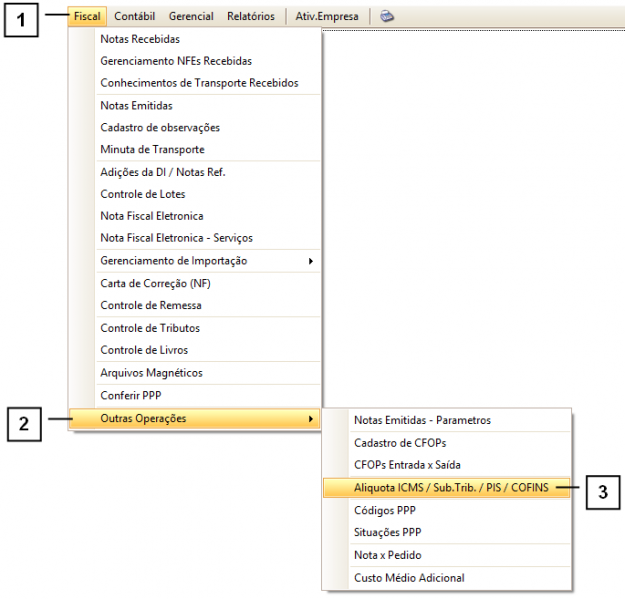Open the Relatórios menu
This screenshot has width=625, height=599.
pos(251,17)
